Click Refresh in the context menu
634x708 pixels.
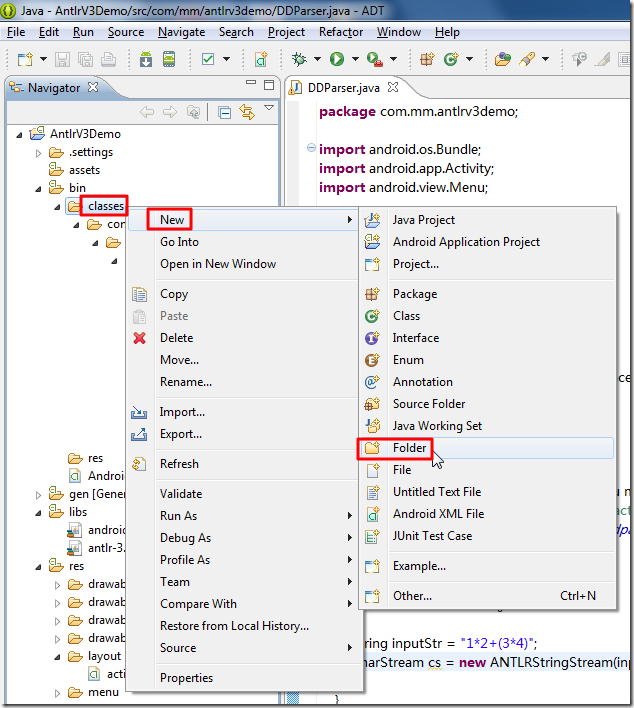click(x=244, y=464)
